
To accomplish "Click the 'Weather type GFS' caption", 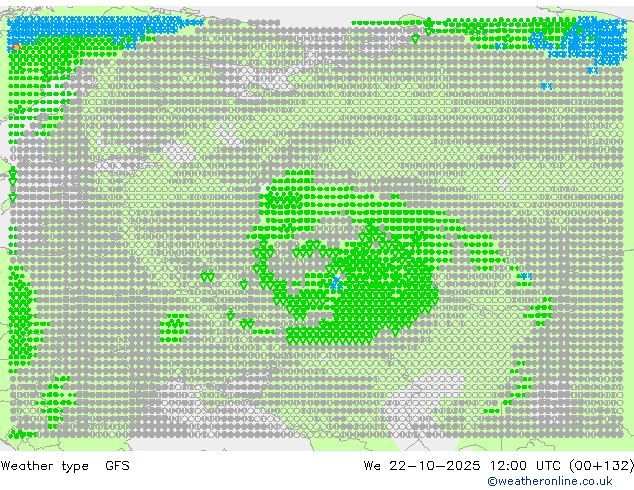I will pyautogui.click(x=65, y=466).
